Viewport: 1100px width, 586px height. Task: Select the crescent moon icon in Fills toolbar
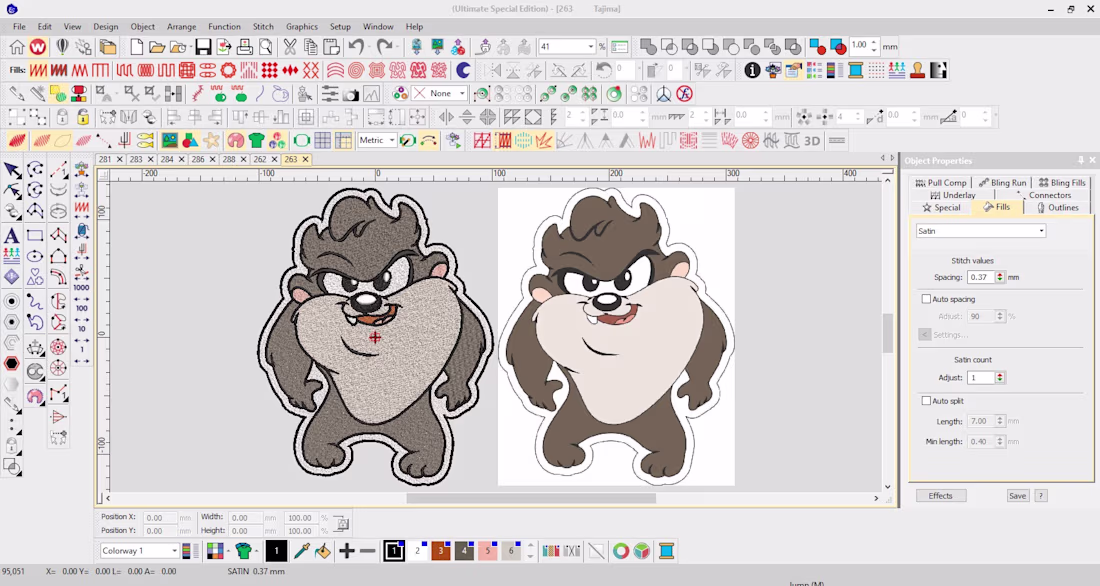tap(463, 70)
